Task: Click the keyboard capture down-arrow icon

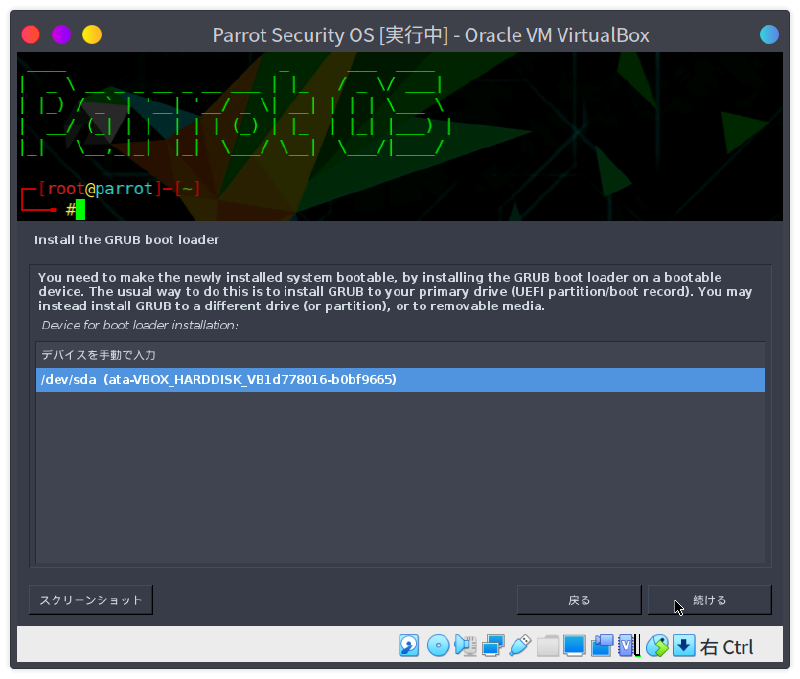Action: point(683,645)
